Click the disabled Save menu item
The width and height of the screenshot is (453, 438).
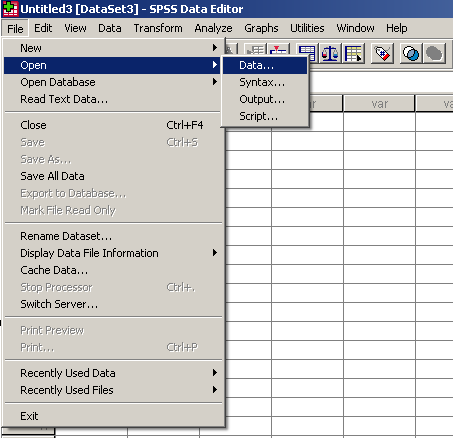pos(112,142)
